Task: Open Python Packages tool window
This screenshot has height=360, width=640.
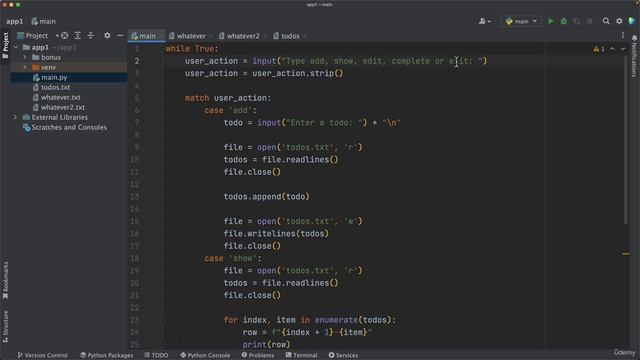Action: click(x=107, y=355)
